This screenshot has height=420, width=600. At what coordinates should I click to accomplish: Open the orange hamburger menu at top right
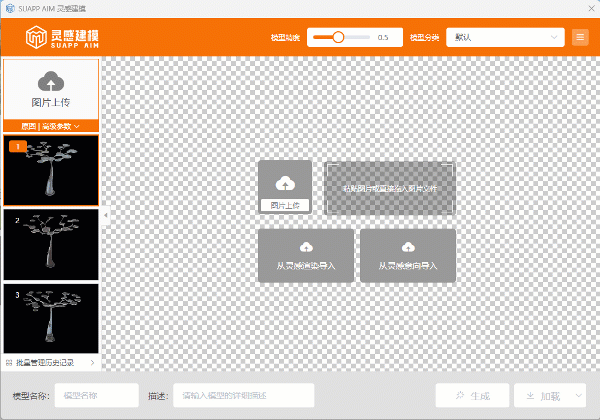pyautogui.click(x=580, y=37)
